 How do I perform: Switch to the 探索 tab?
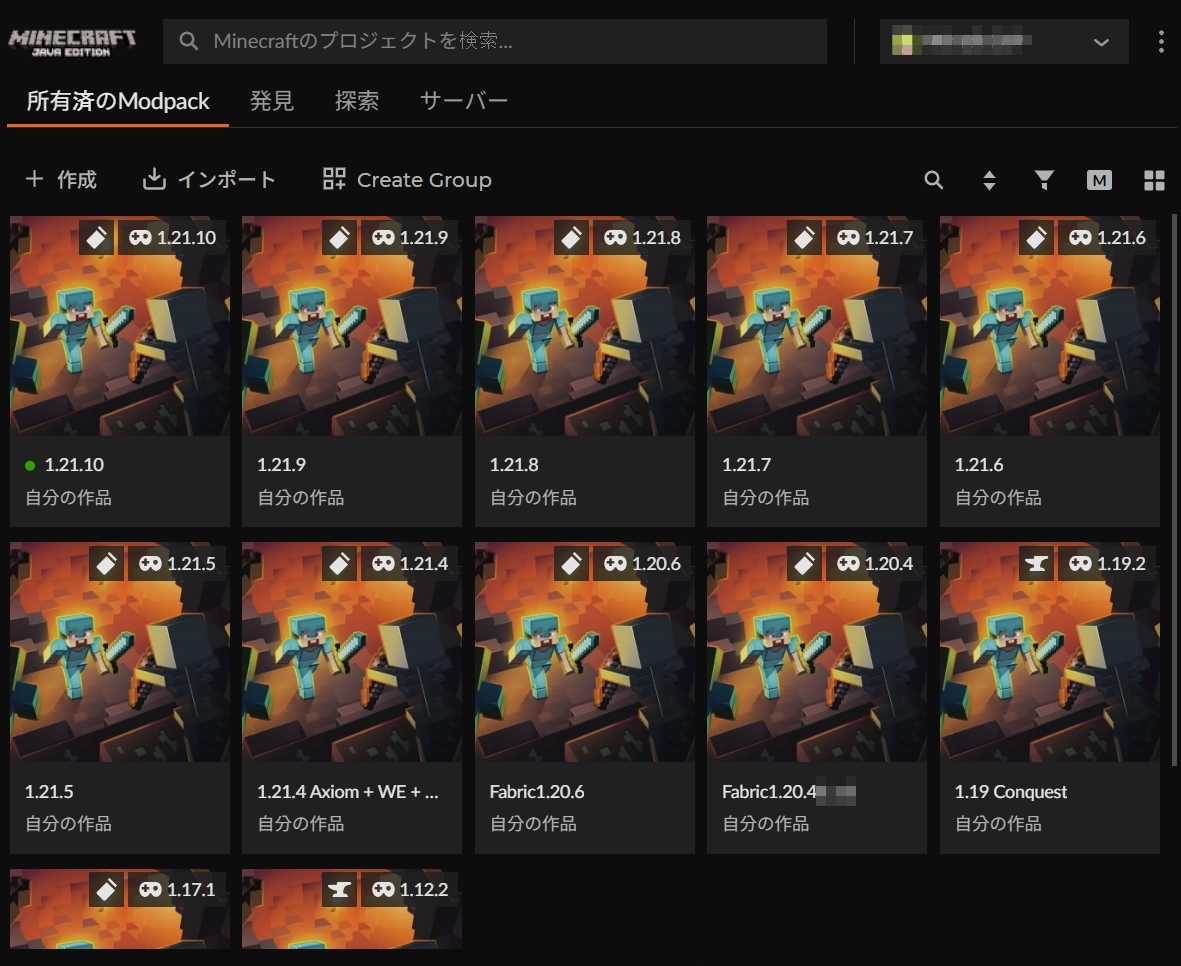pyautogui.click(x=357, y=101)
